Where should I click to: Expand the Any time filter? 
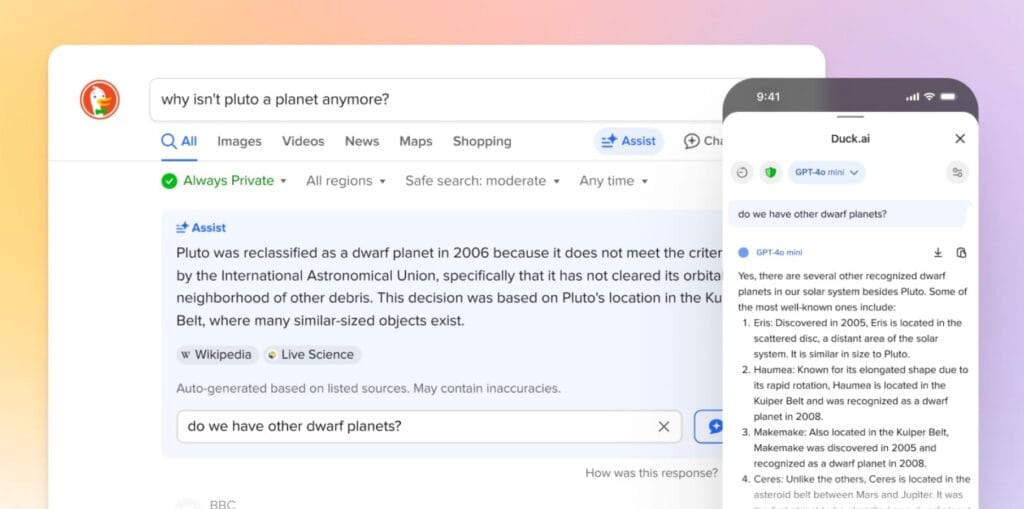(613, 181)
